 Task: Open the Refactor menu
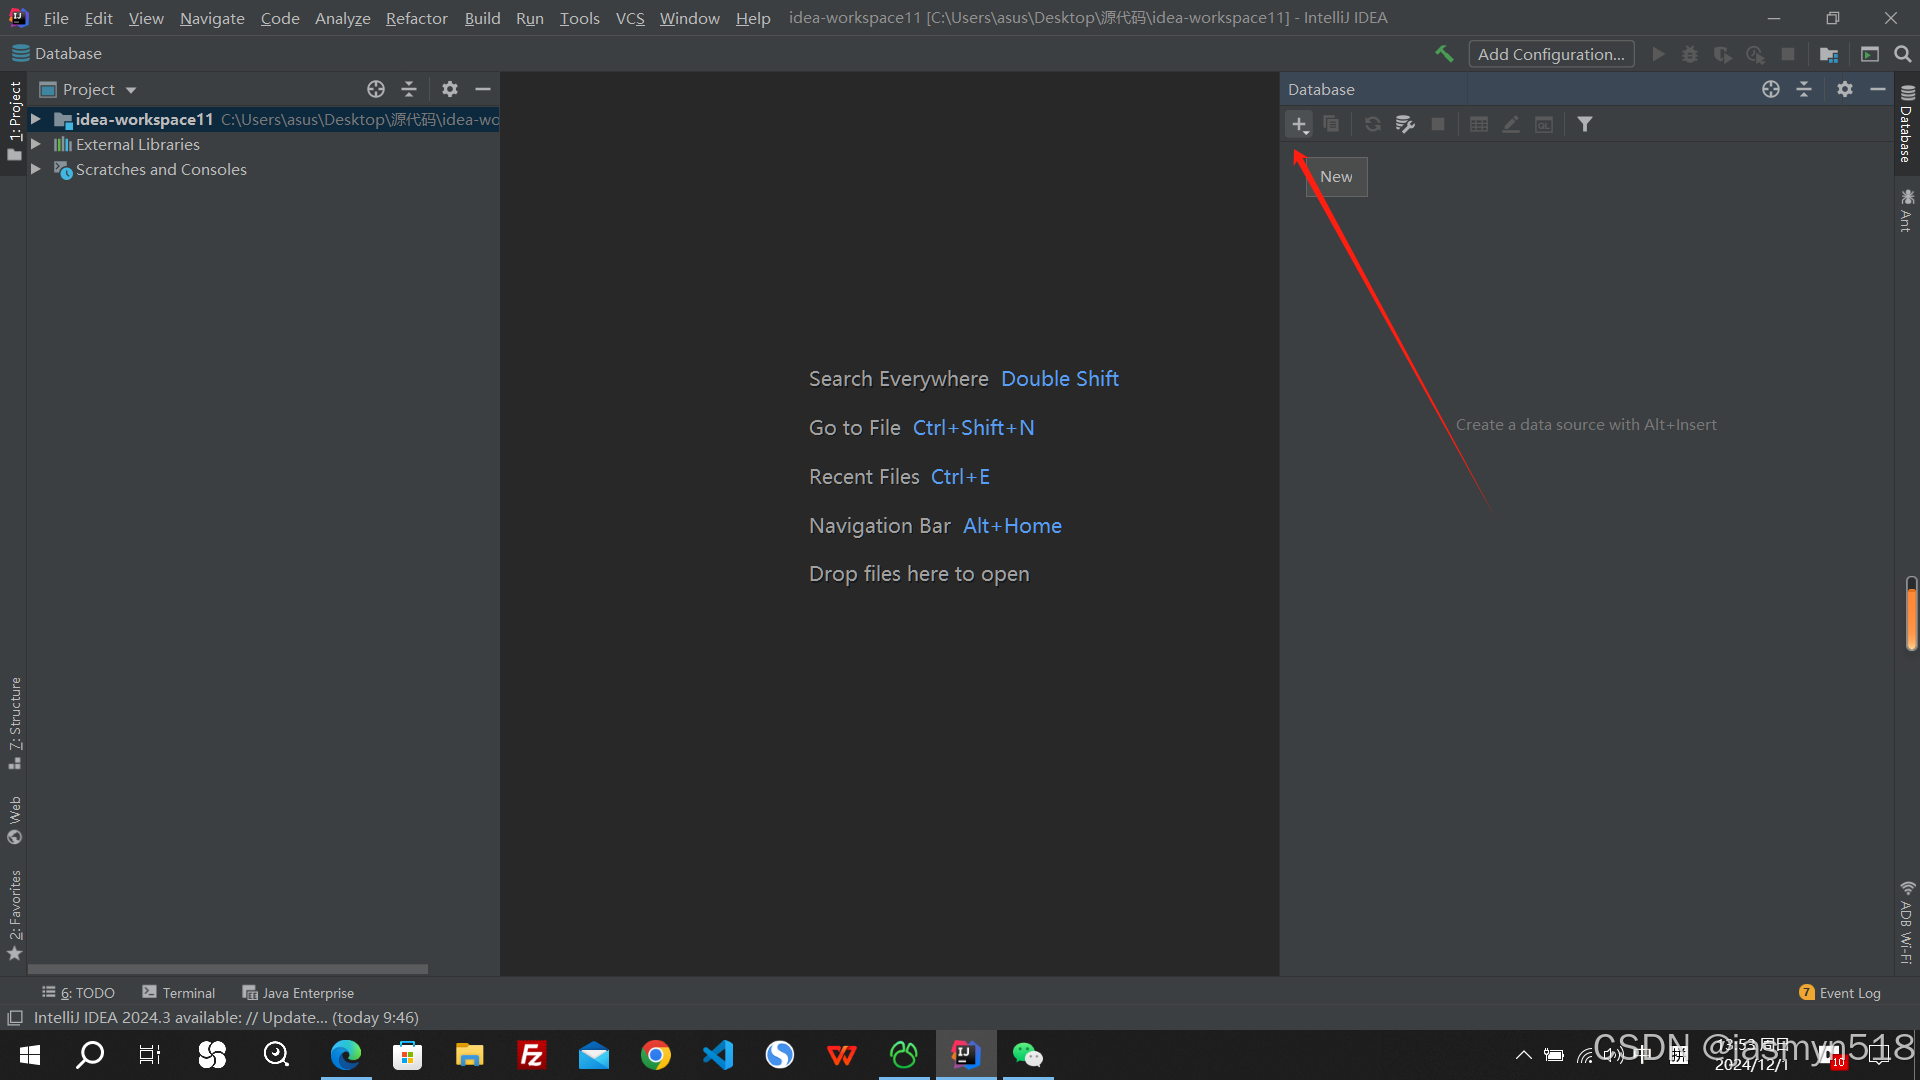tap(416, 18)
